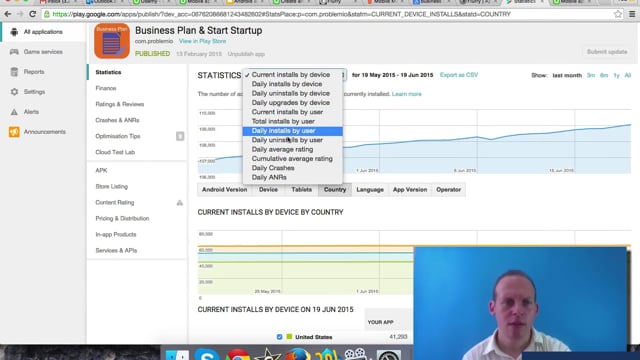Image resolution: width=640 pixels, height=360 pixels.
Task: Switch to Device tab
Action: pyautogui.click(x=268, y=190)
